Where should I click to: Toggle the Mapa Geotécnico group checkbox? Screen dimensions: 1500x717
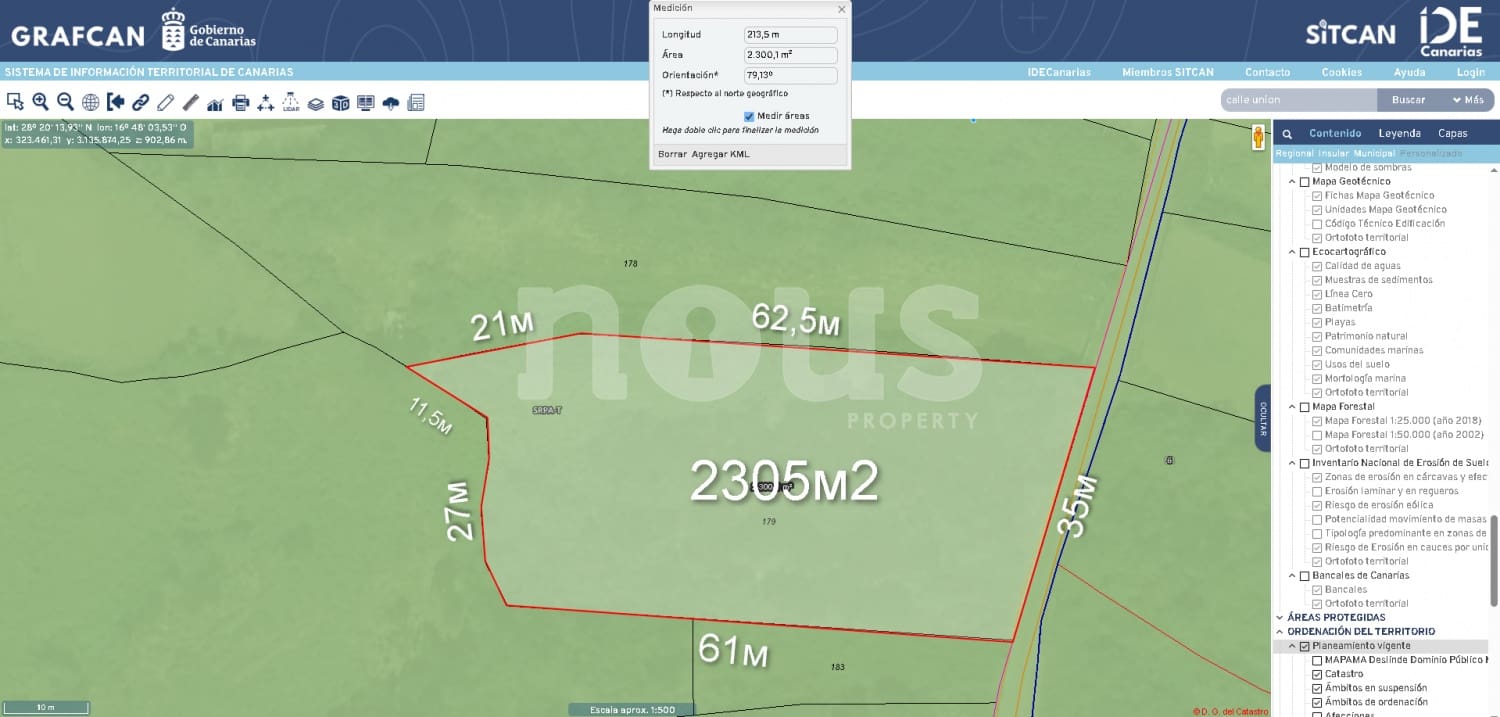pos(1304,182)
